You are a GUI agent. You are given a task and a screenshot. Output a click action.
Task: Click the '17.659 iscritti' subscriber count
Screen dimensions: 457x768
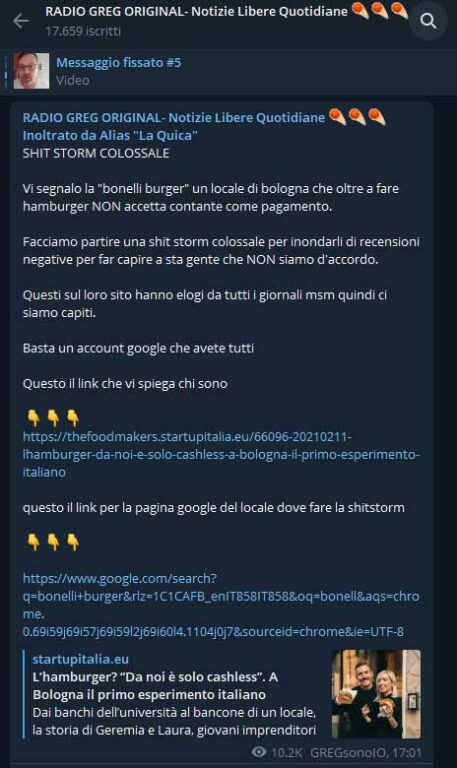(83, 31)
